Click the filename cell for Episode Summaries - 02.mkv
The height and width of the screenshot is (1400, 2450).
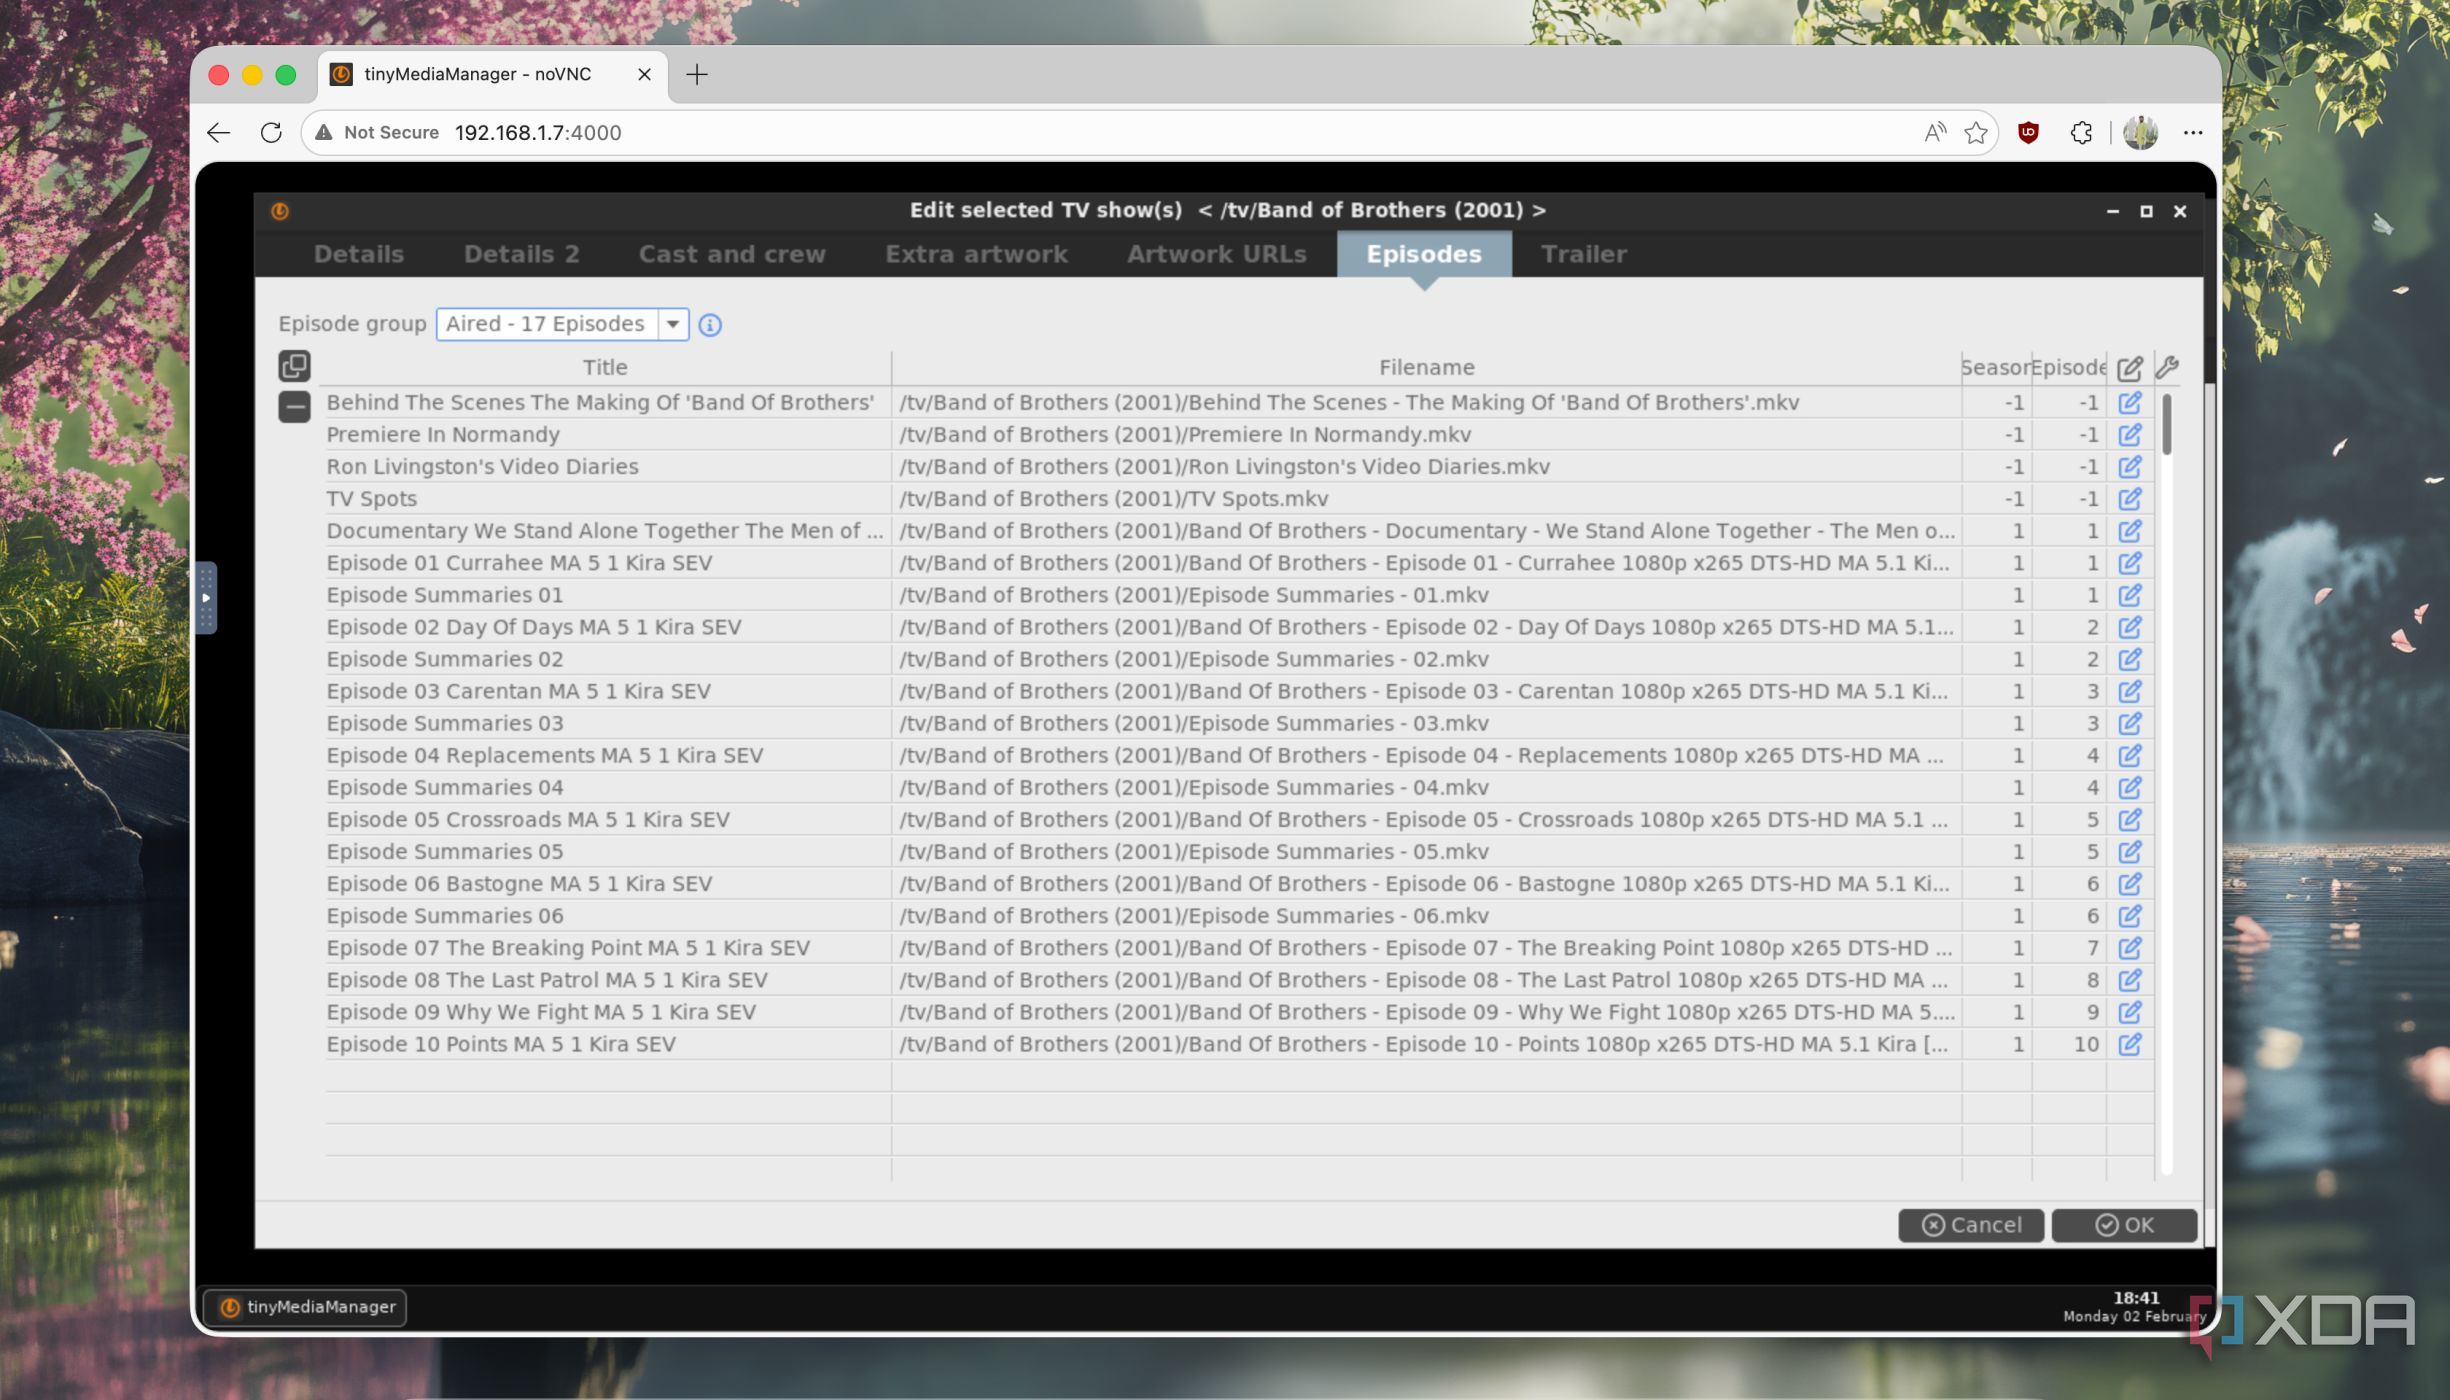(x=1426, y=659)
